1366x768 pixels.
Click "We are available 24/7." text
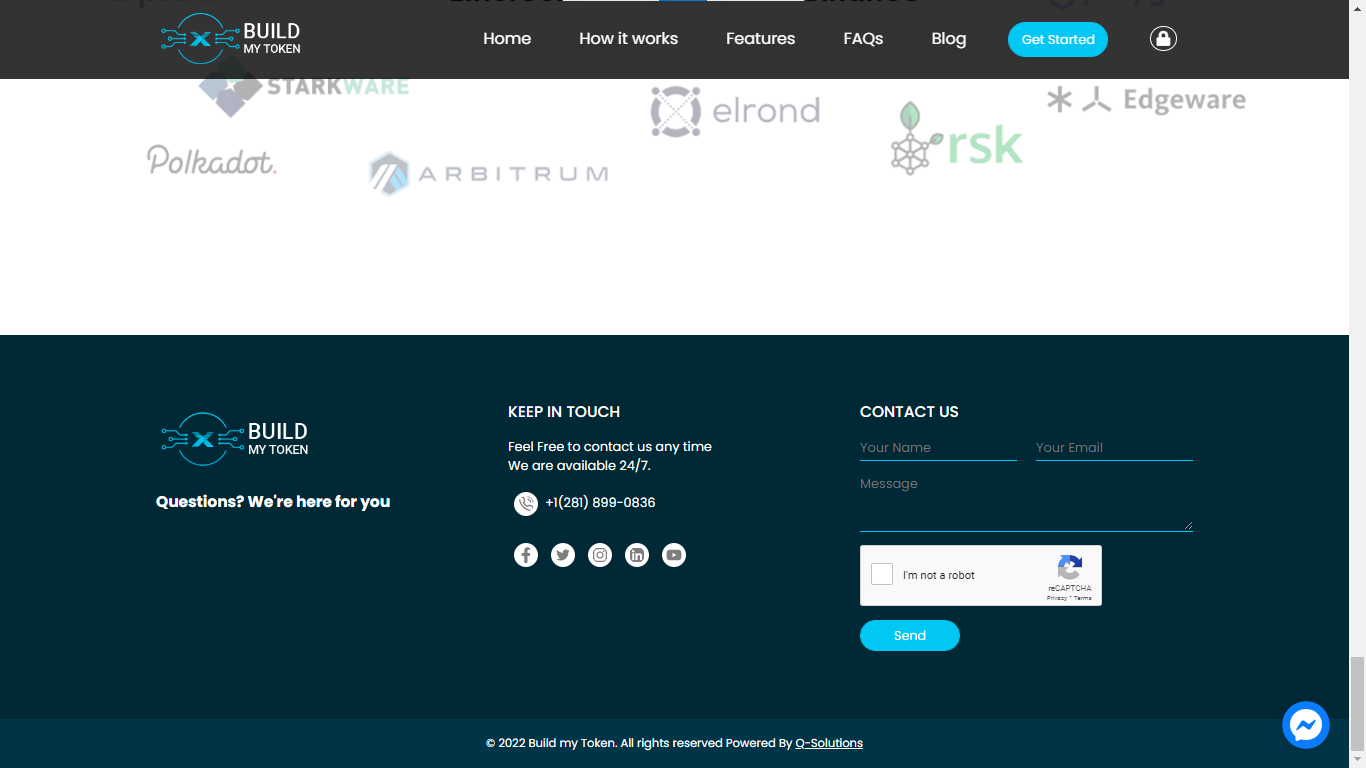pyautogui.click(x=579, y=466)
